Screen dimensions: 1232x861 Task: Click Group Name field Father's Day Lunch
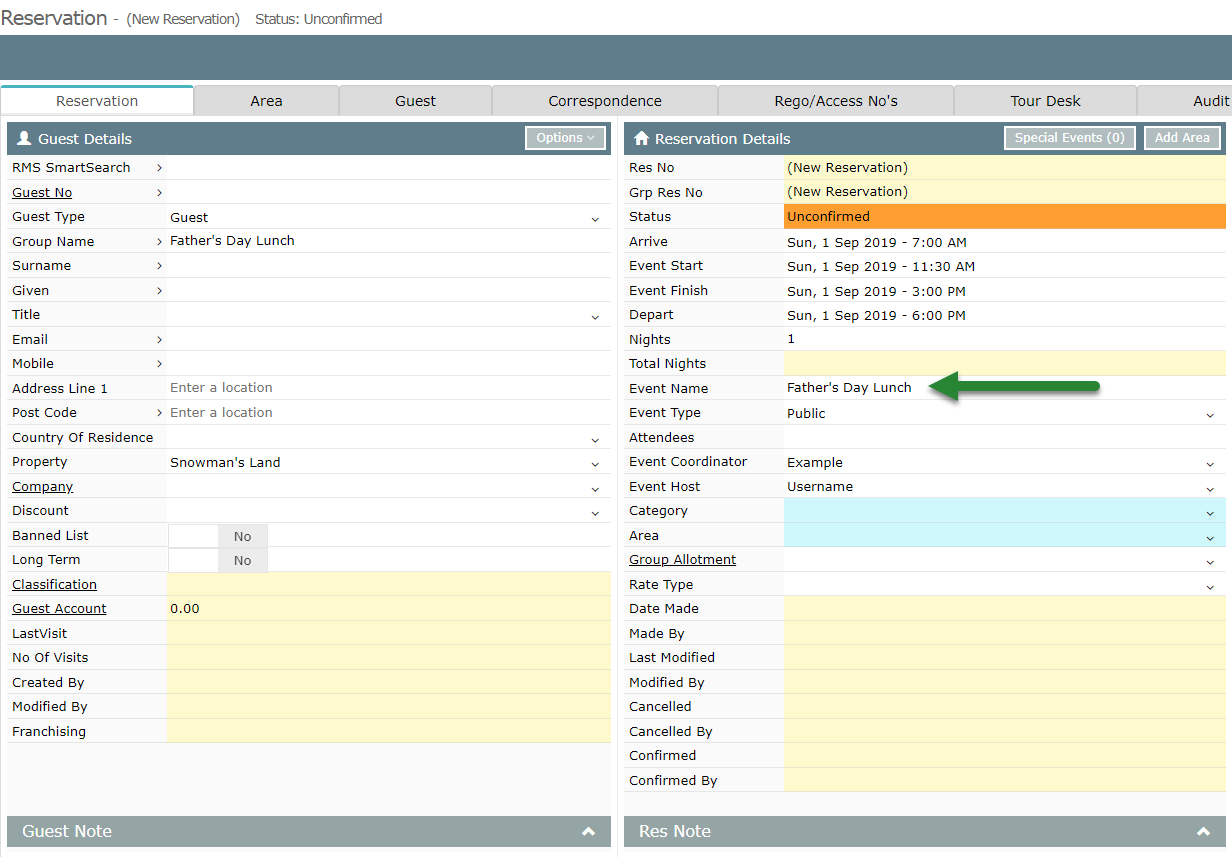[389, 242]
